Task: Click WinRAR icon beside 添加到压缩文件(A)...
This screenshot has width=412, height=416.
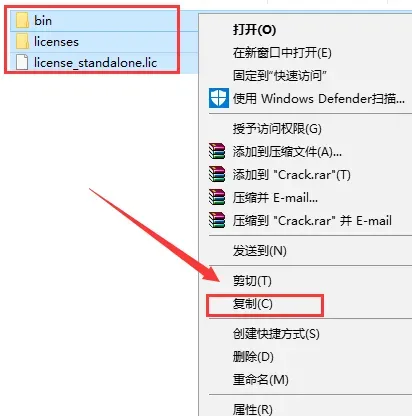Action: [x=217, y=151]
